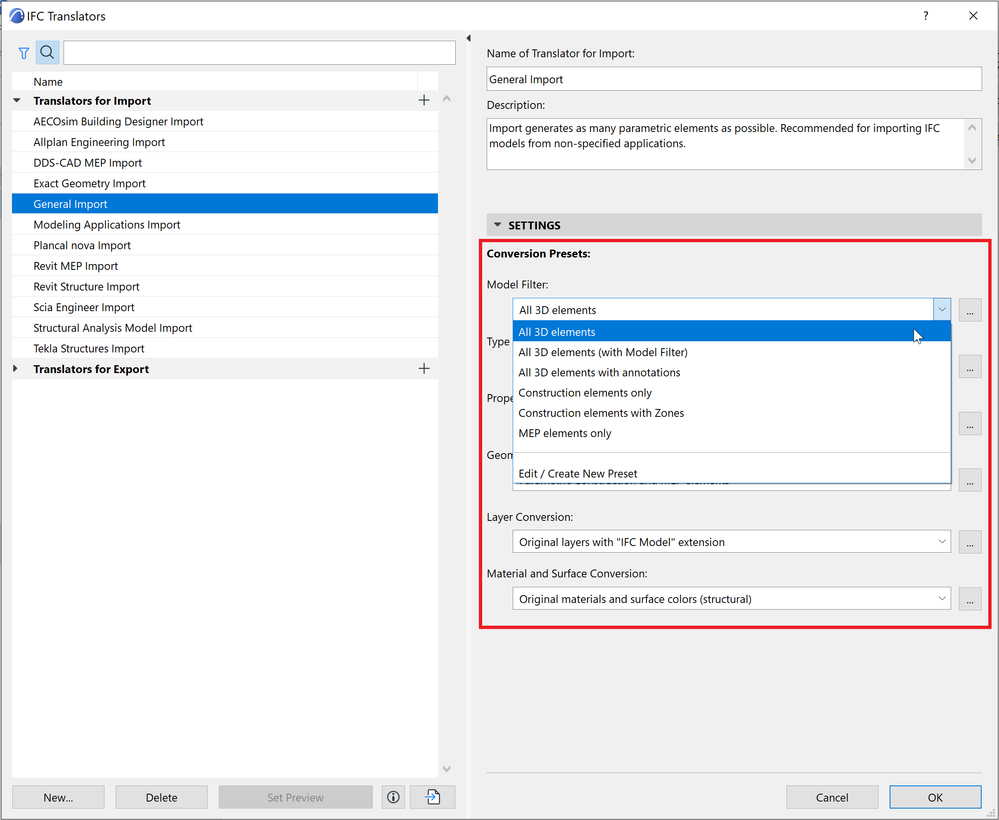Viewport: 999px width, 820px height.
Task: Choose 'Construction elements only' from list
Action: tap(585, 393)
